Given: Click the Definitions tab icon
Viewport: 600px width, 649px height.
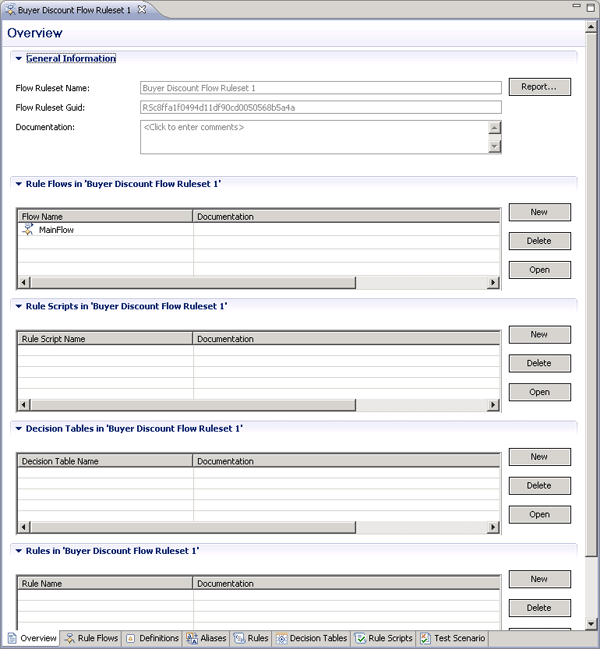Looking at the screenshot, I should point(131,638).
